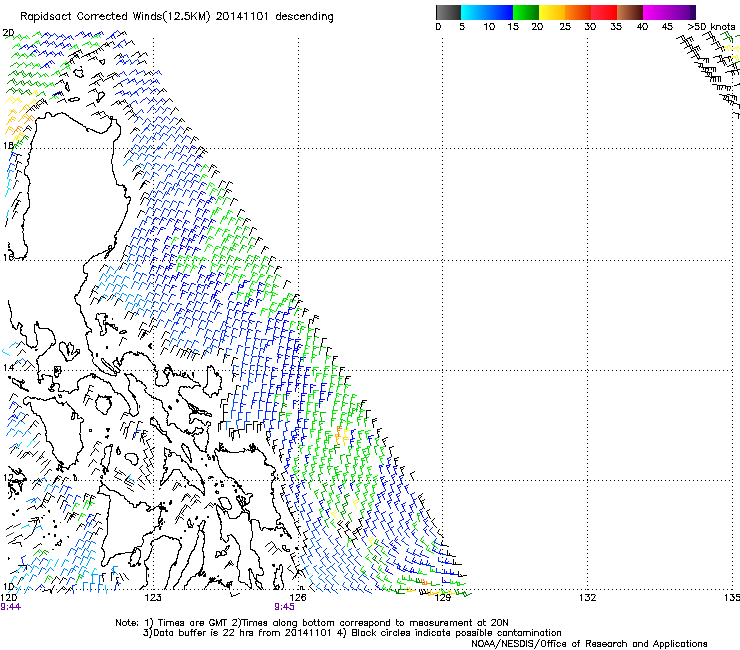Click the purple time label '9:45'
The height and width of the screenshot is (650, 740).
tap(284, 607)
